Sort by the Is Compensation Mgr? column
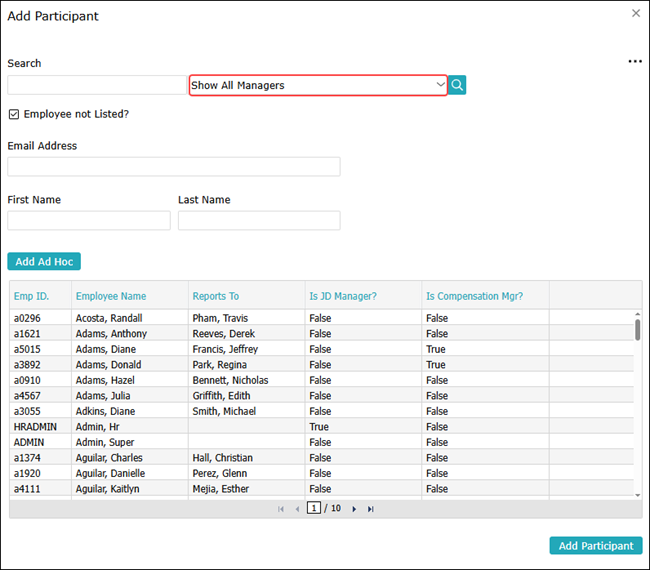Viewport: 650px width, 570px height. [474, 296]
